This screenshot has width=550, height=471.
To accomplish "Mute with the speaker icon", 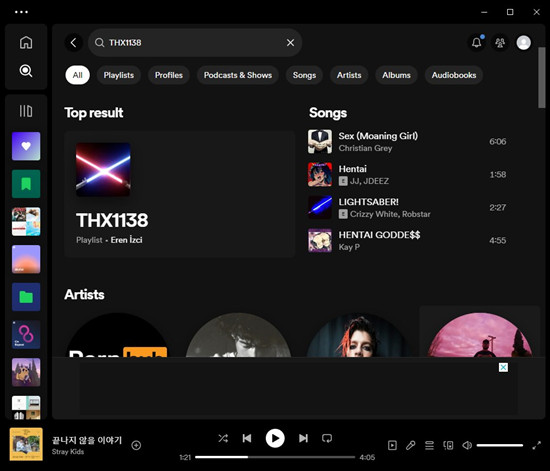I will pos(467,445).
